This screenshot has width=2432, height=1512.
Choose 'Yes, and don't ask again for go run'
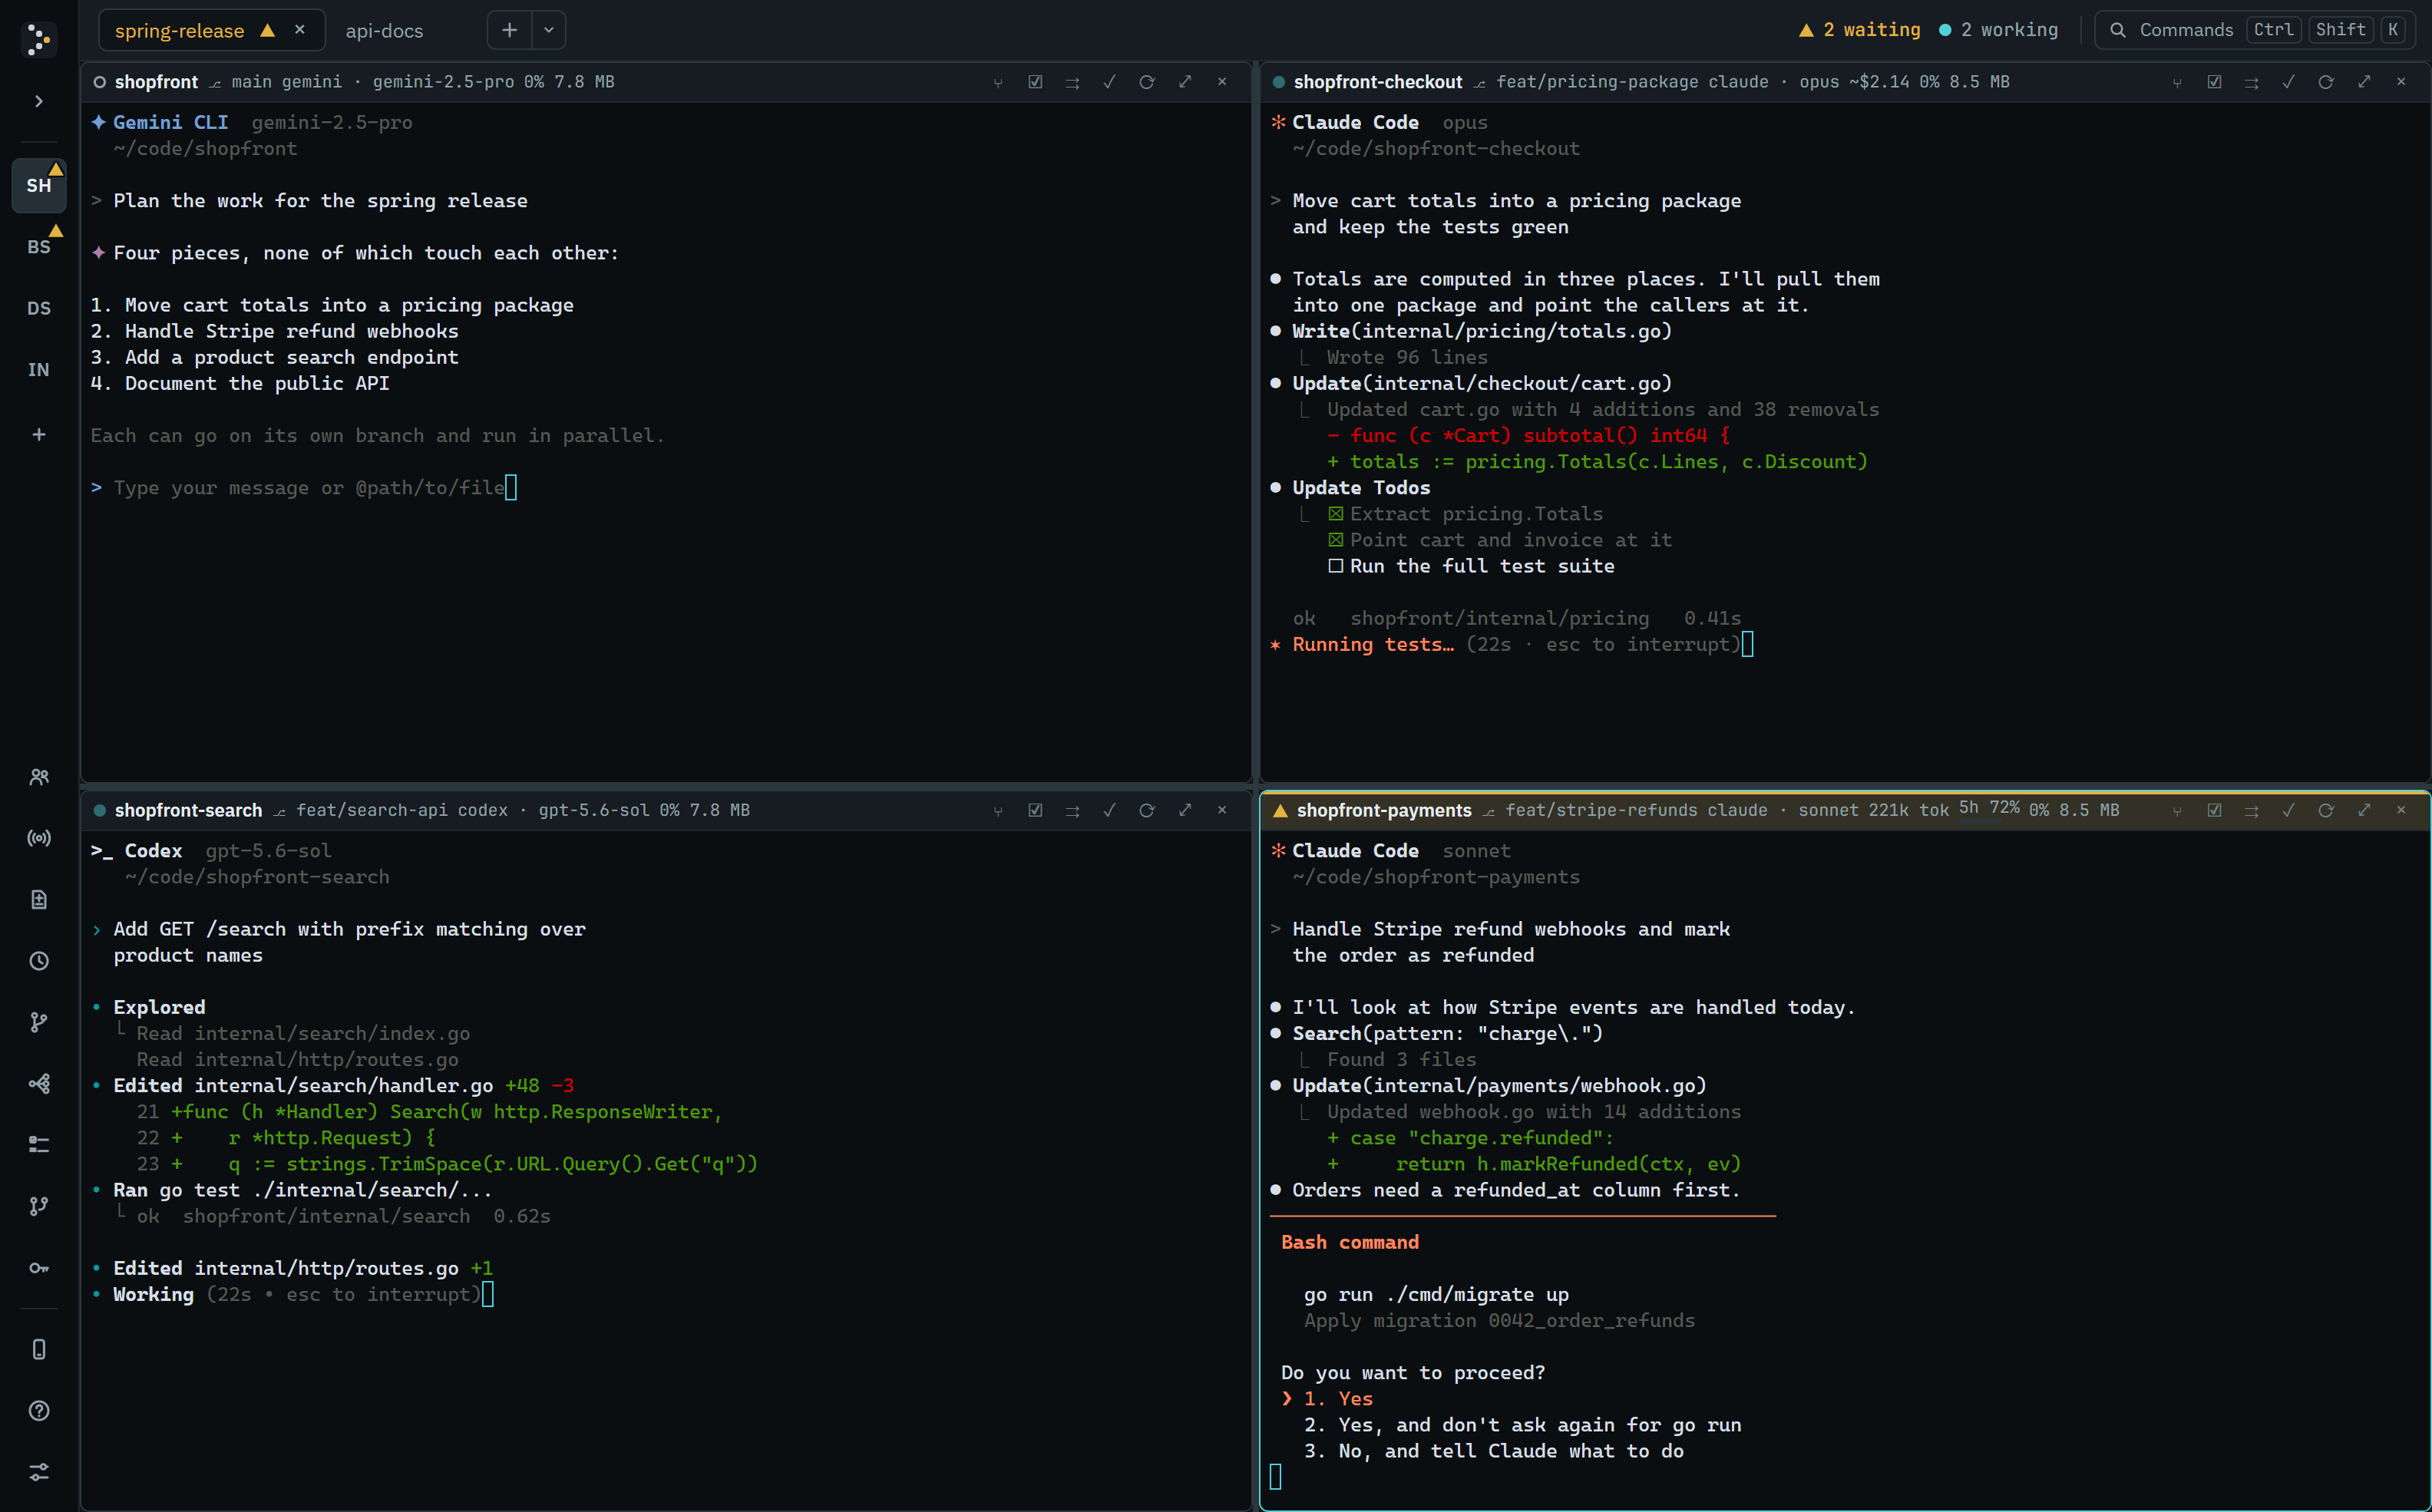1522,1425
